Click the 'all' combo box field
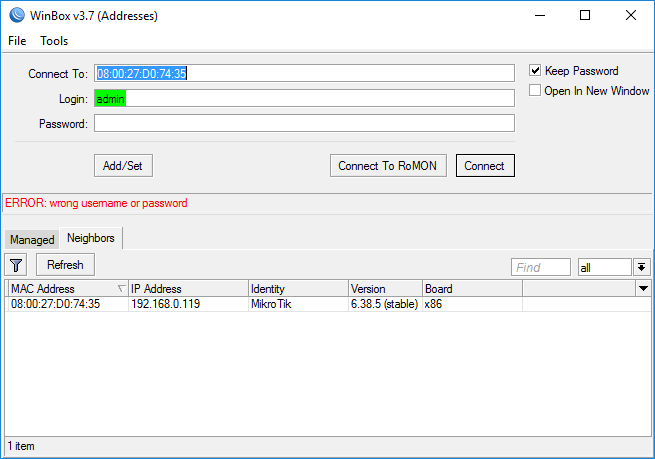This screenshot has width=655, height=459. pyautogui.click(x=604, y=267)
